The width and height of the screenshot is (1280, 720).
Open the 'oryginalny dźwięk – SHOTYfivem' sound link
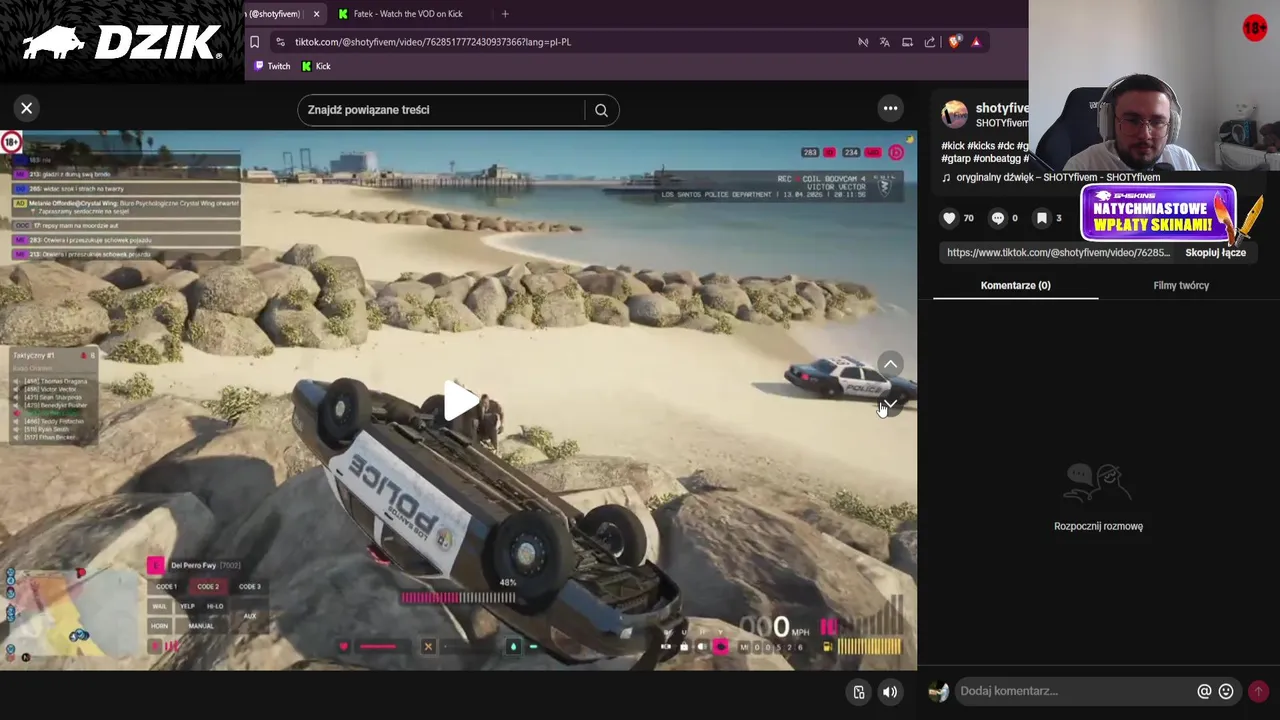click(x=1058, y=177)
